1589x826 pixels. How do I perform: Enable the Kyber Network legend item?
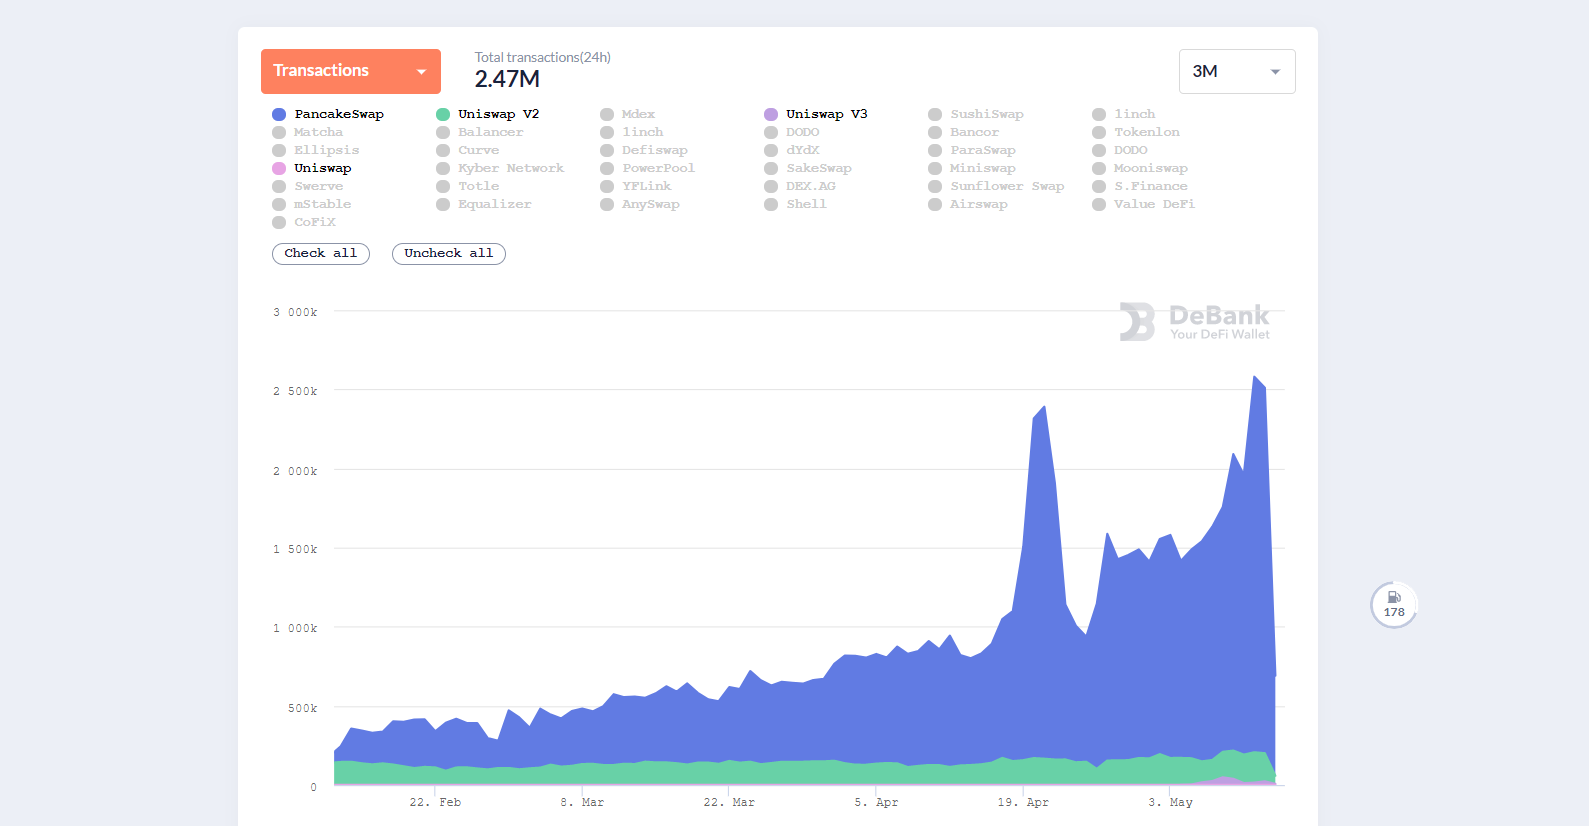point(500,168)
